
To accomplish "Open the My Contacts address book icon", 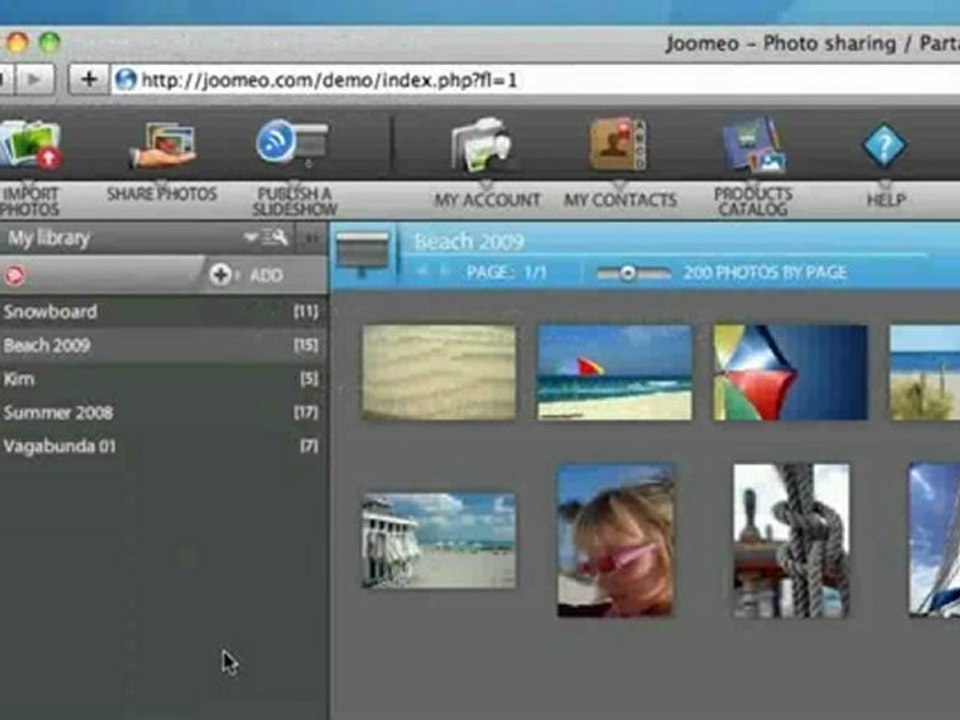I will (x=618, y=144).
